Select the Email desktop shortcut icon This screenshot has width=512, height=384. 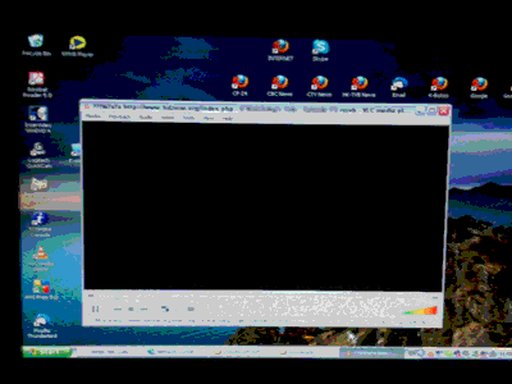[x=399, y=87]
